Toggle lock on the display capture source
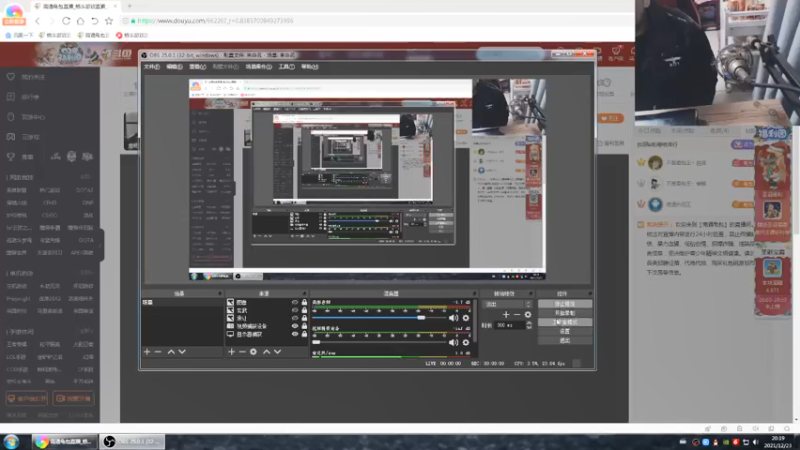The width and height of the screenshot is (800, 450). tap(304, 334)
